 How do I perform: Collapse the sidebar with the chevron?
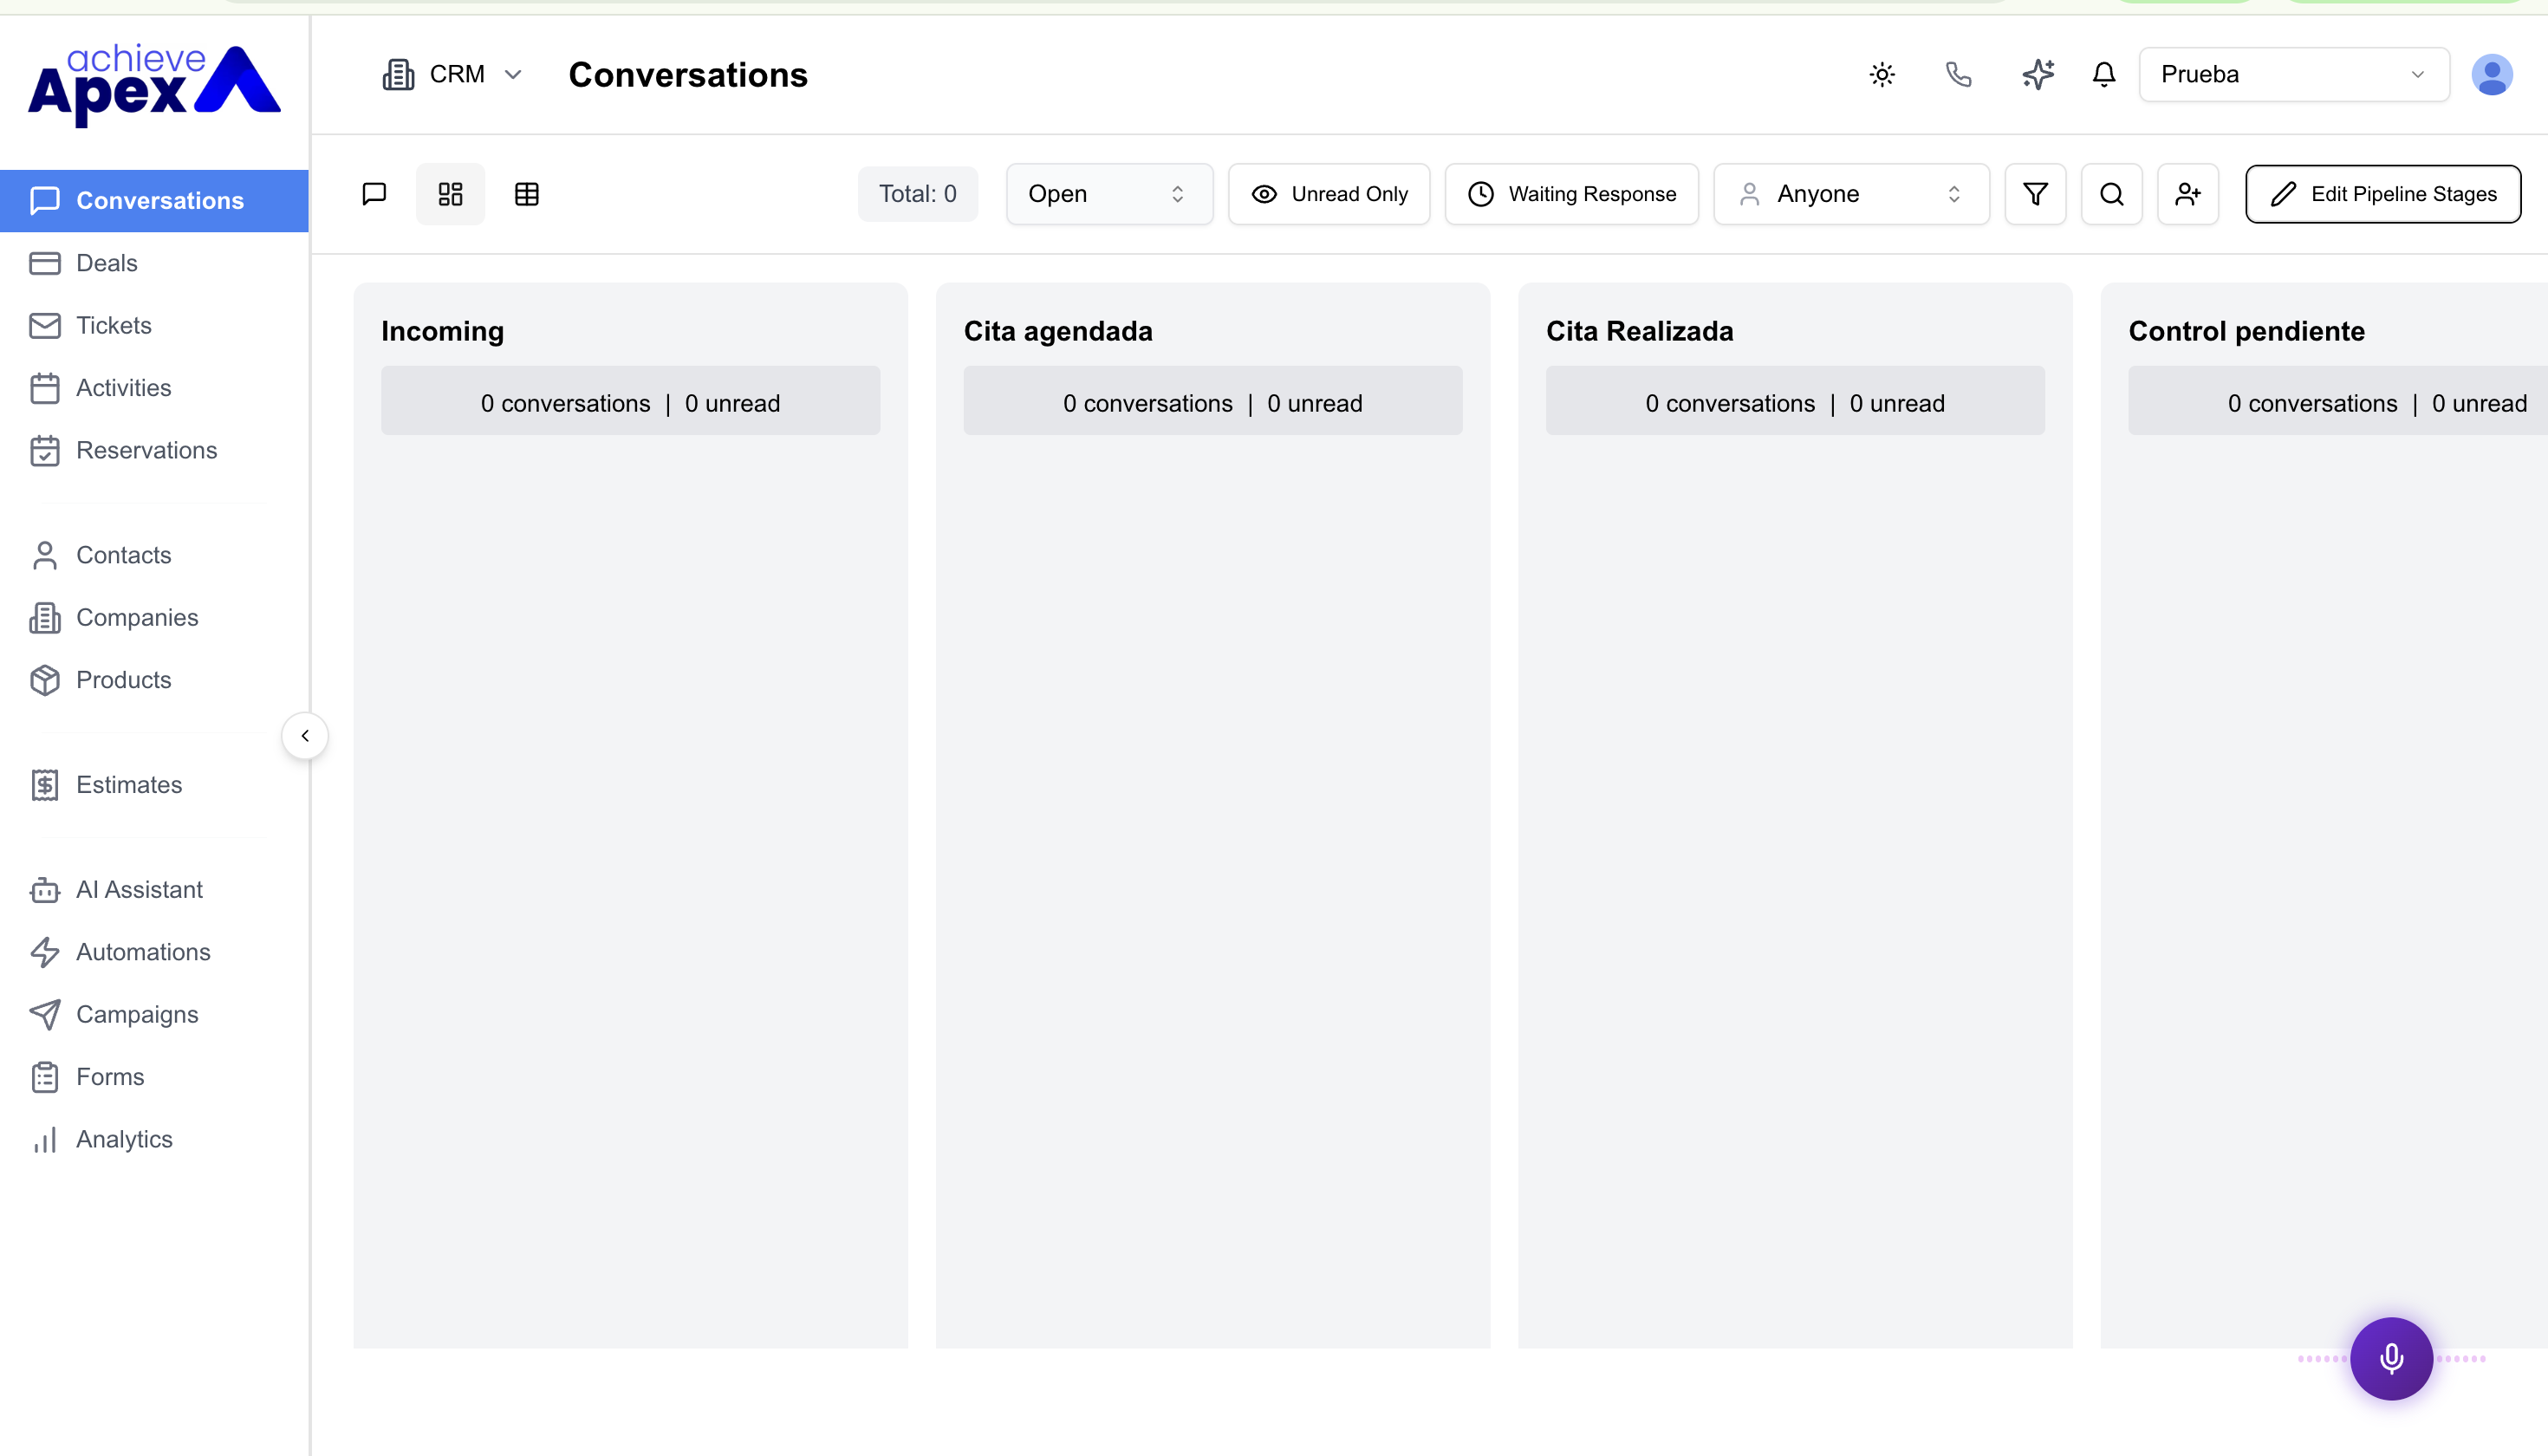[x=305, y=736]
